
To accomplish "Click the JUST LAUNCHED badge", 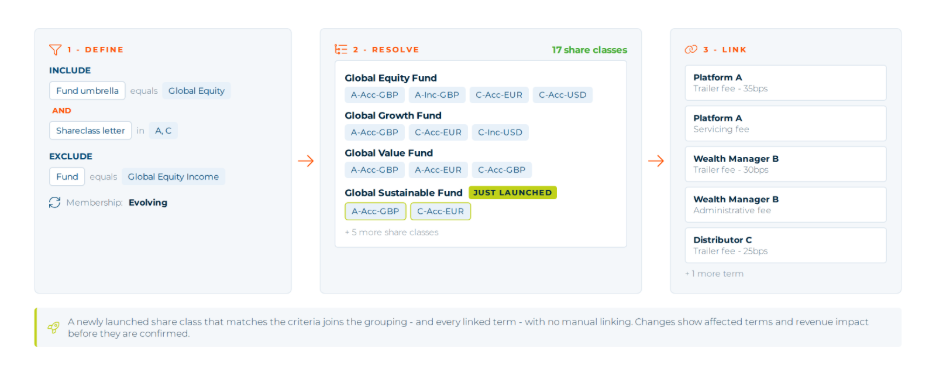I will click(513, 192).
